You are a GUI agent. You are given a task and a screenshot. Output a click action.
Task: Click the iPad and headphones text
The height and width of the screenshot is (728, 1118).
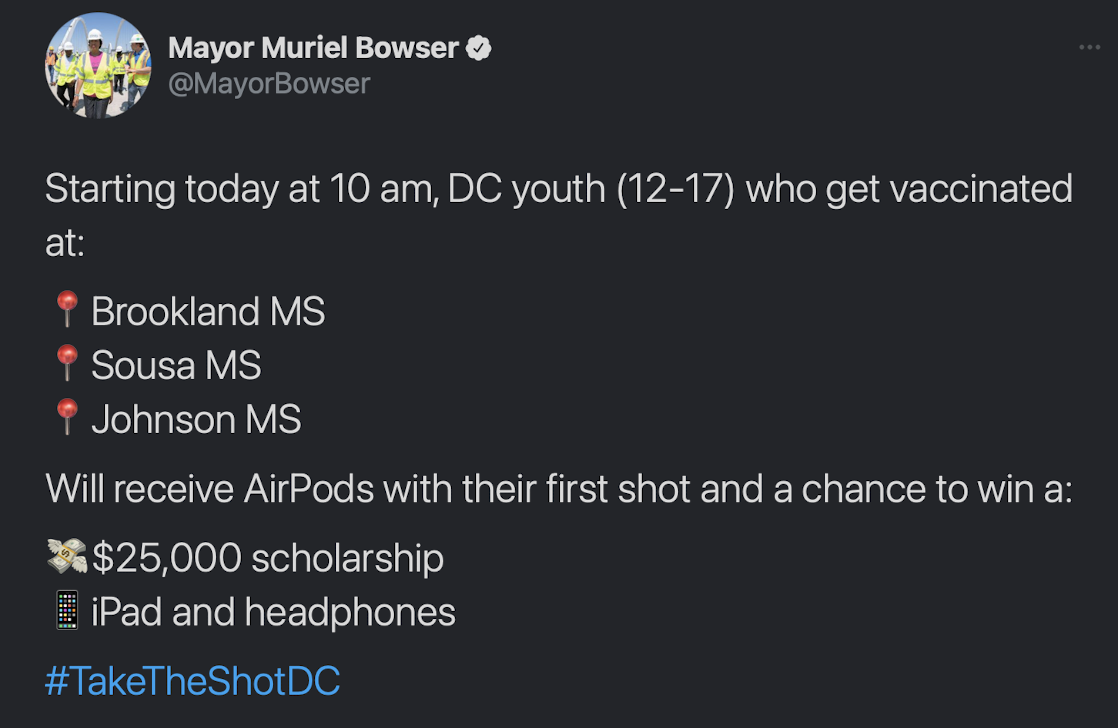click(273, 611)
